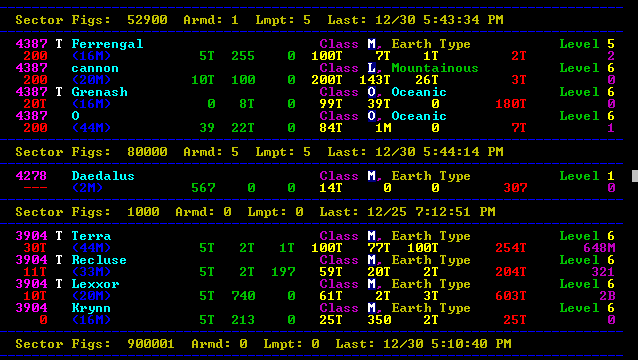Click the green value 567
Viewport: 638px width, 360px height.
(x=203, y=188)
